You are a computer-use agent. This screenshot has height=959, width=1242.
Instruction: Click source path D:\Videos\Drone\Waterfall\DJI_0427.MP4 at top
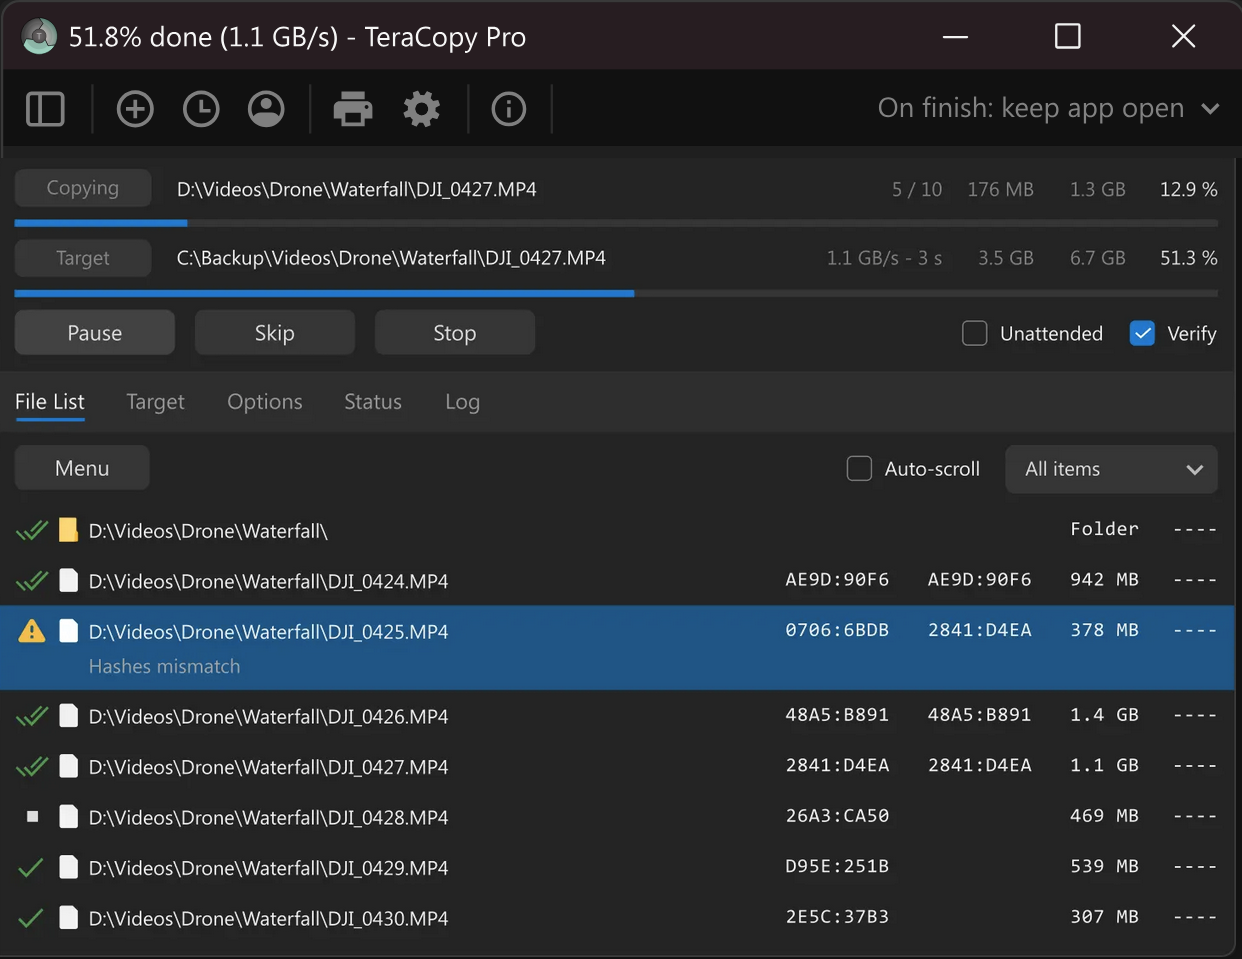[x=357, y=189]
